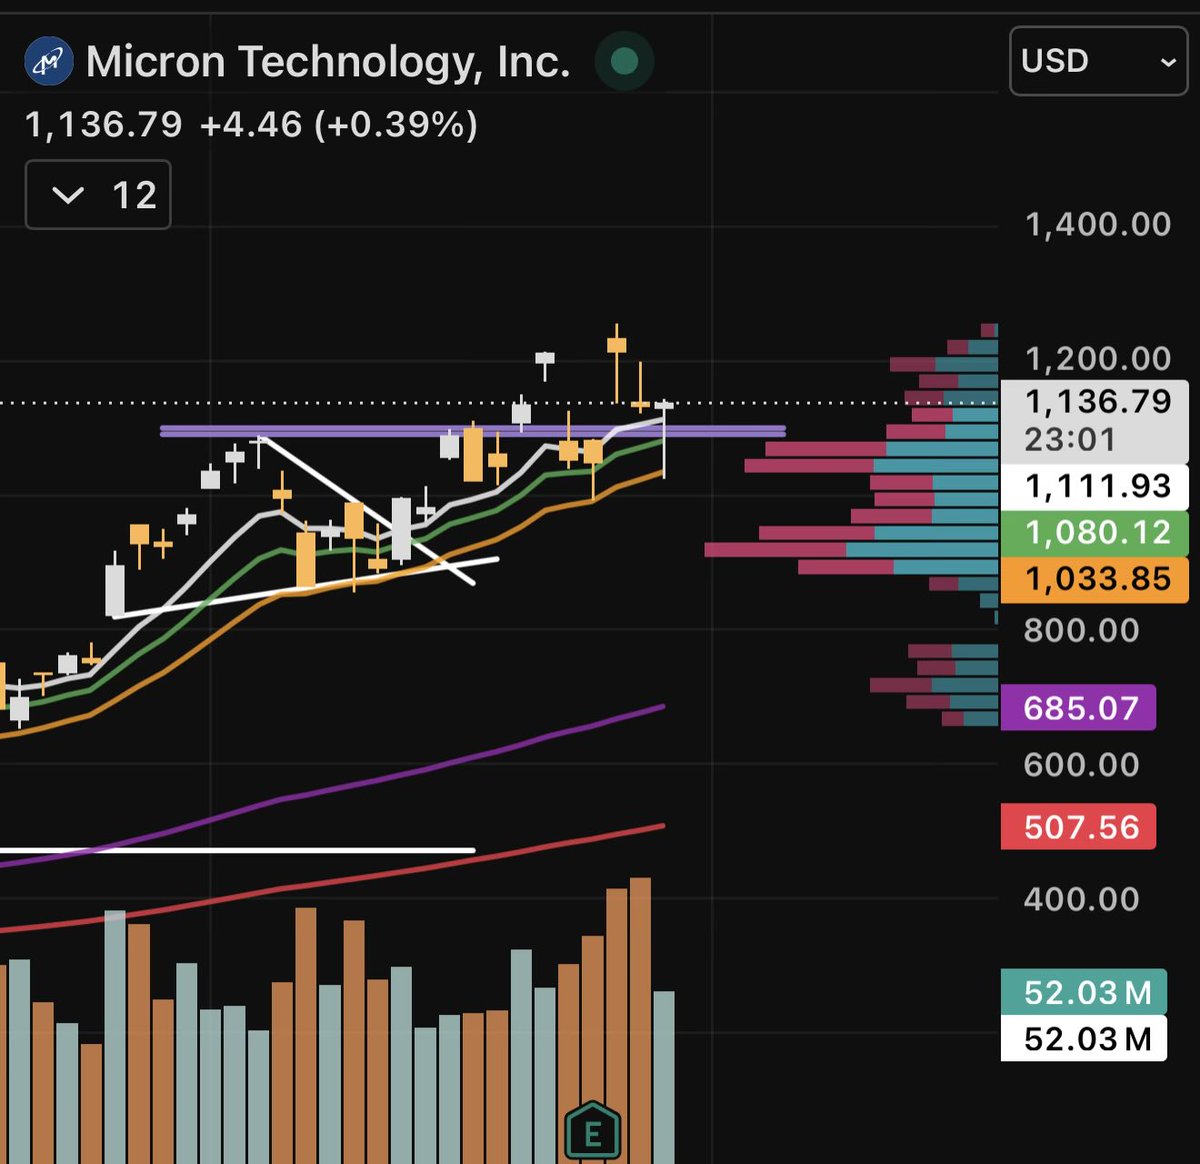Select the orange moving average label 1,033.85
Viewport: 1200px width, 1164px height.
pyautogui.click(x=1097, y=579)
